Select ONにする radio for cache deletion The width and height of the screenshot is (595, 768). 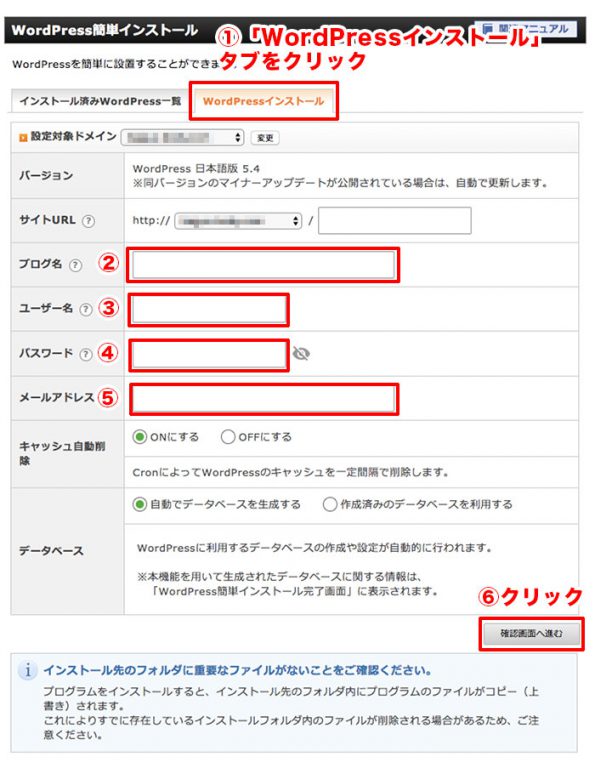coord(140,437)
